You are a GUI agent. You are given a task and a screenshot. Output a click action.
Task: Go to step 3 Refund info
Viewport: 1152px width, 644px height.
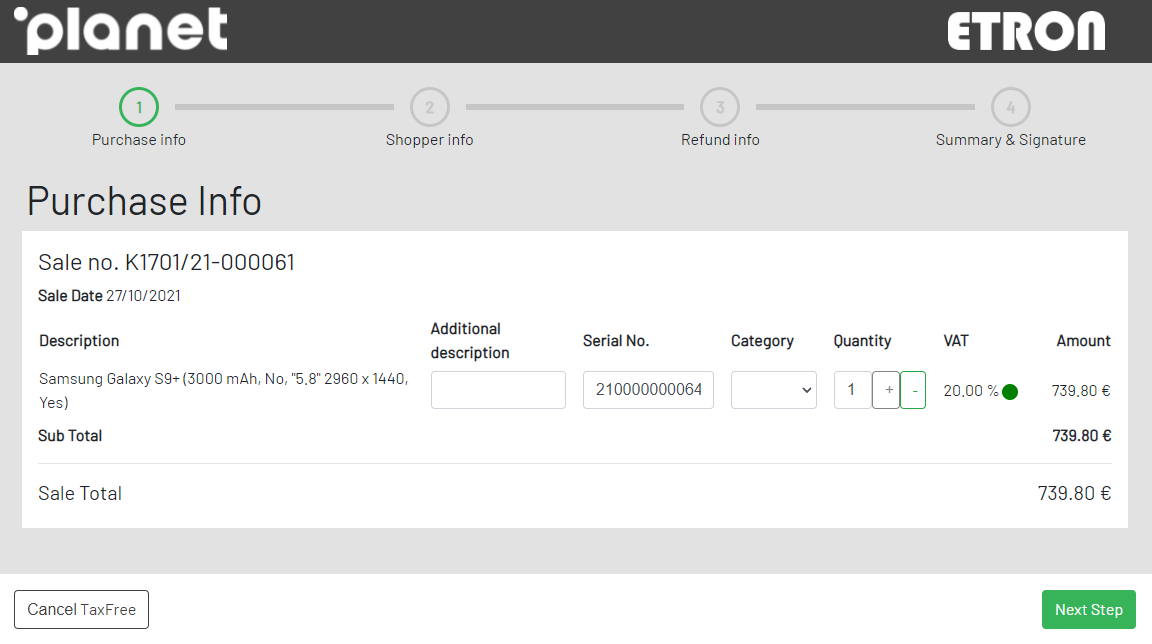(x=720, y=107)
